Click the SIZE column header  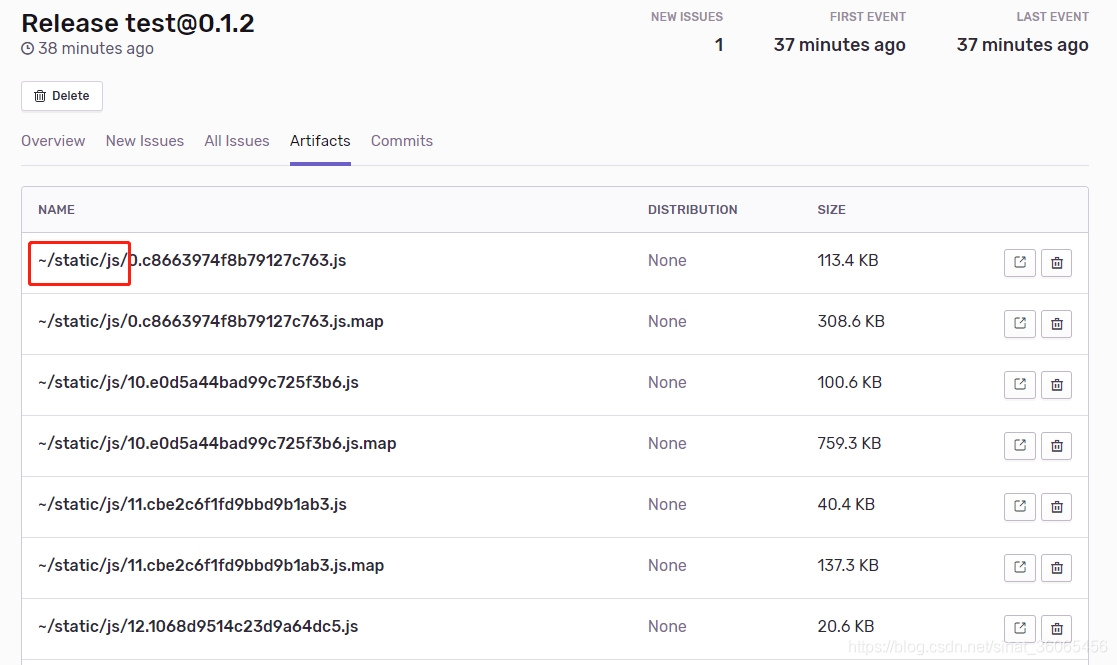tap(831, 210)
